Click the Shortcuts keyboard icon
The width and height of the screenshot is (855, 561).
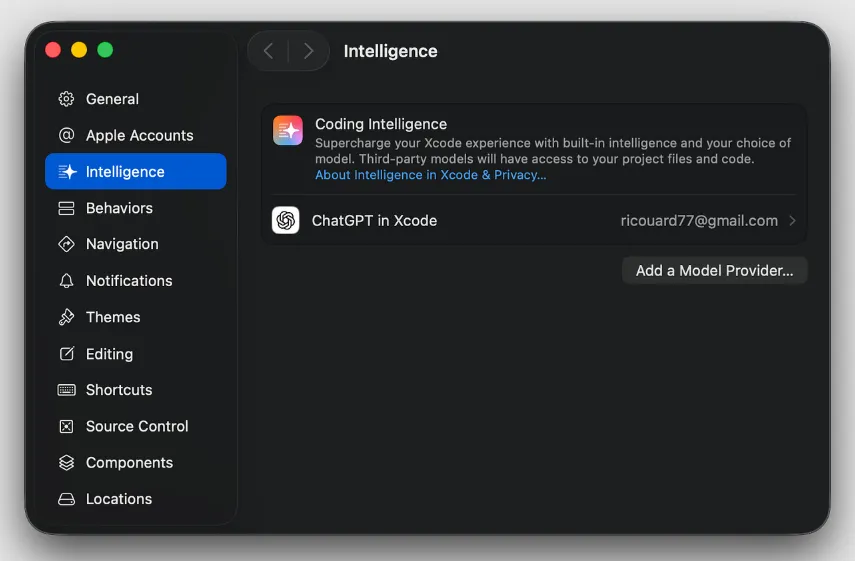(x=67, y=390)
